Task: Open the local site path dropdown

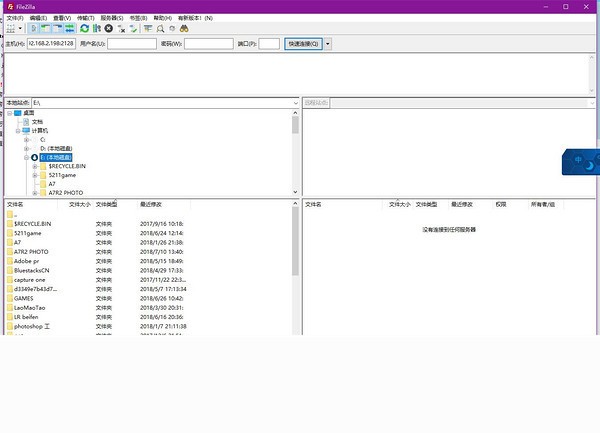Action: 295,103
